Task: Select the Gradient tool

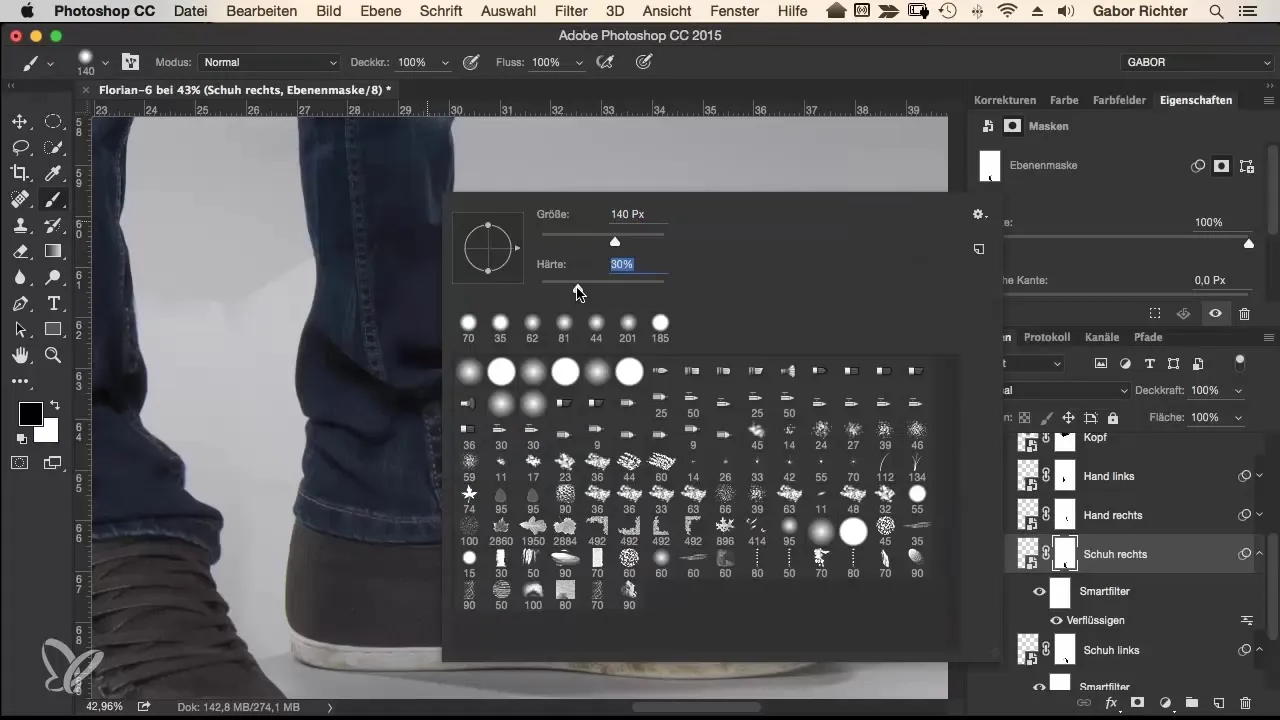Action: coord(53,252)
